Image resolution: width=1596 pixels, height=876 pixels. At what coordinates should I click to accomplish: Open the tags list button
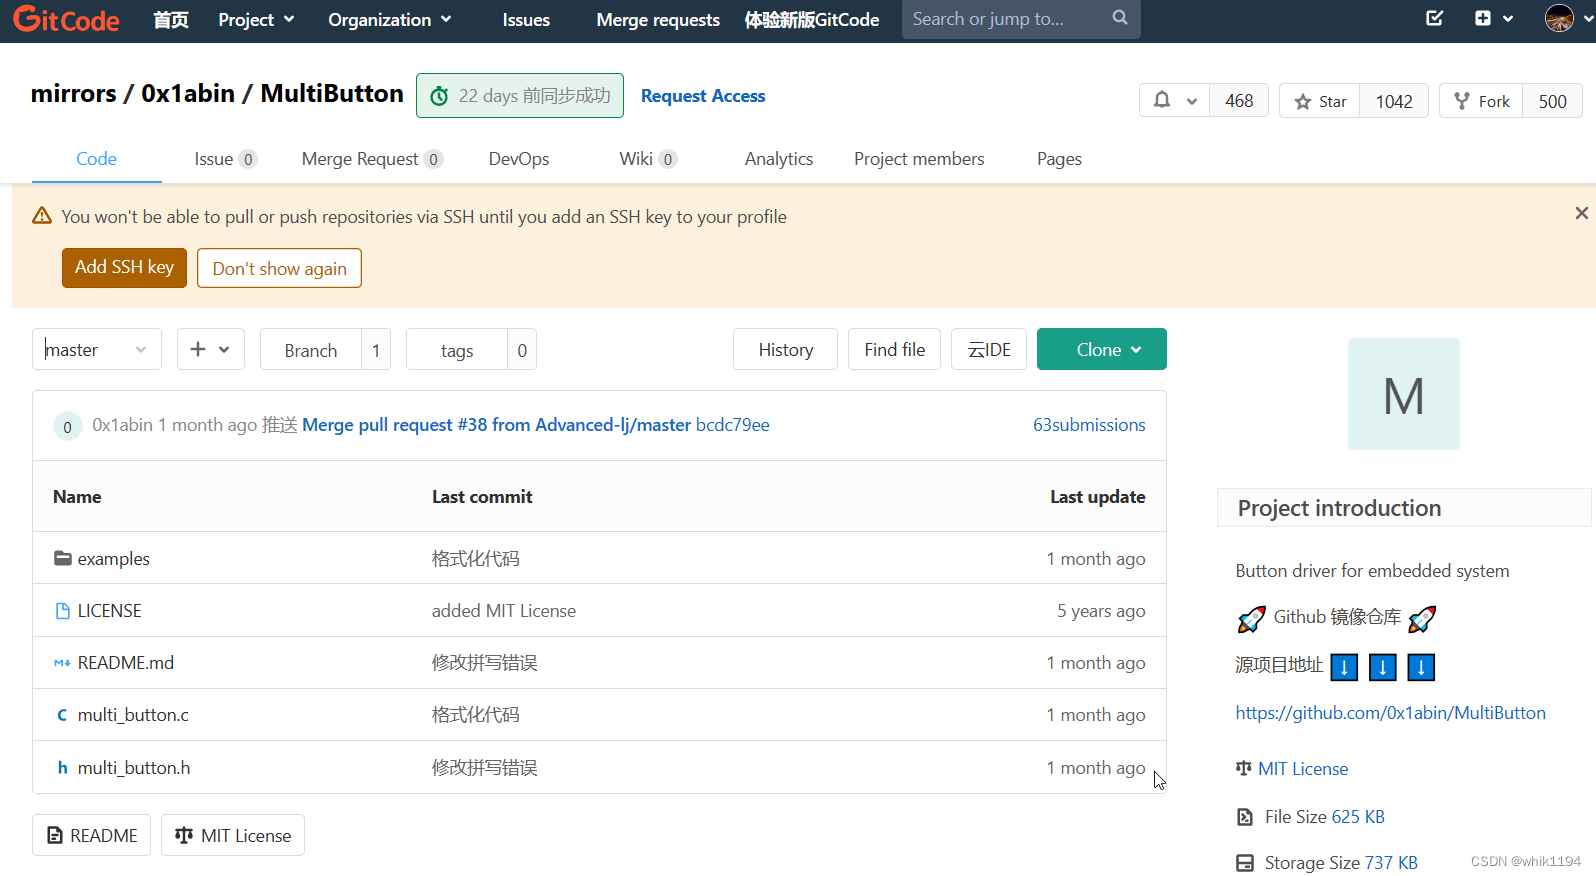point(456,350)
